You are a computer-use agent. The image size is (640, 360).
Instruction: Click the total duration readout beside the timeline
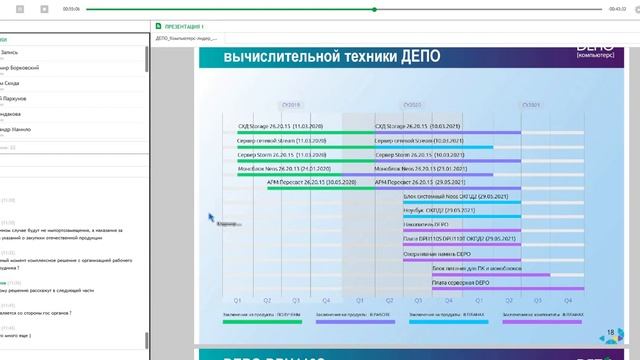(617, 9)
